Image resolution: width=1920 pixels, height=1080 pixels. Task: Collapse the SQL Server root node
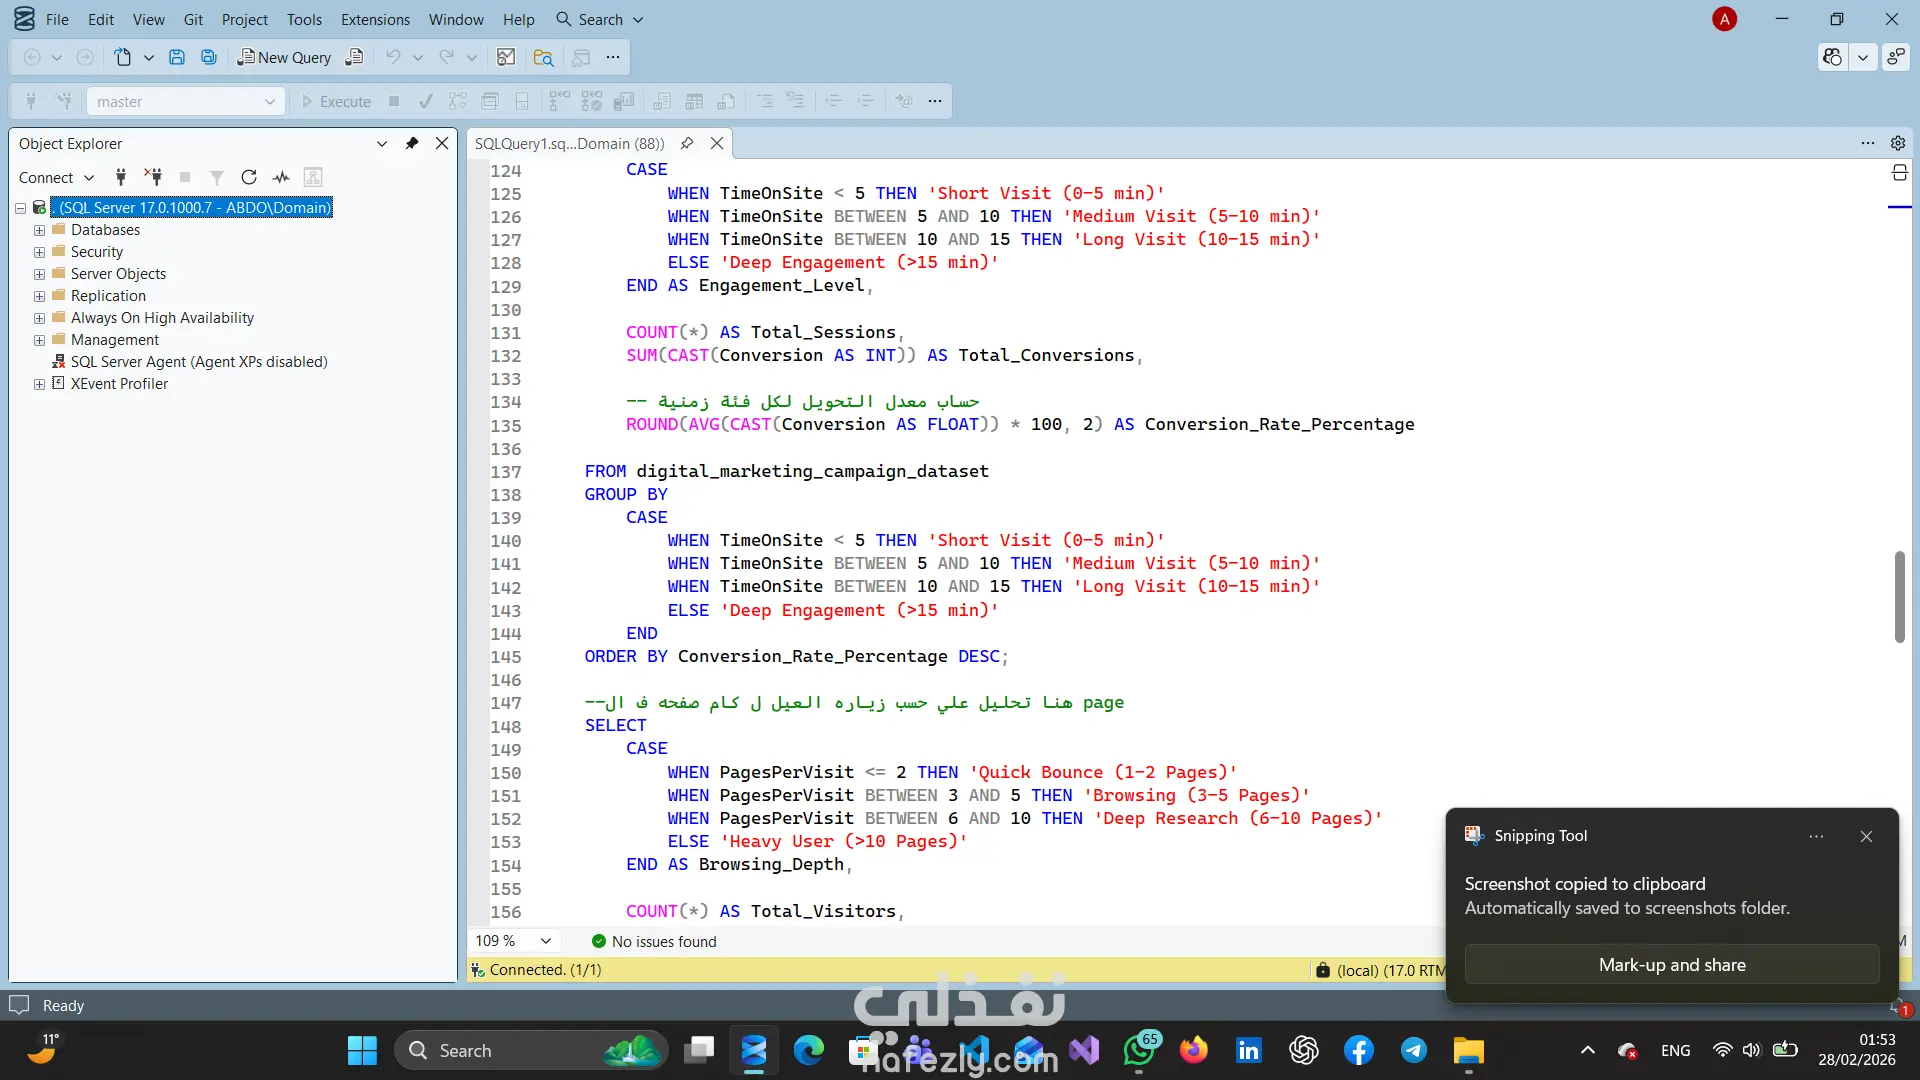(x=20, y=208)
